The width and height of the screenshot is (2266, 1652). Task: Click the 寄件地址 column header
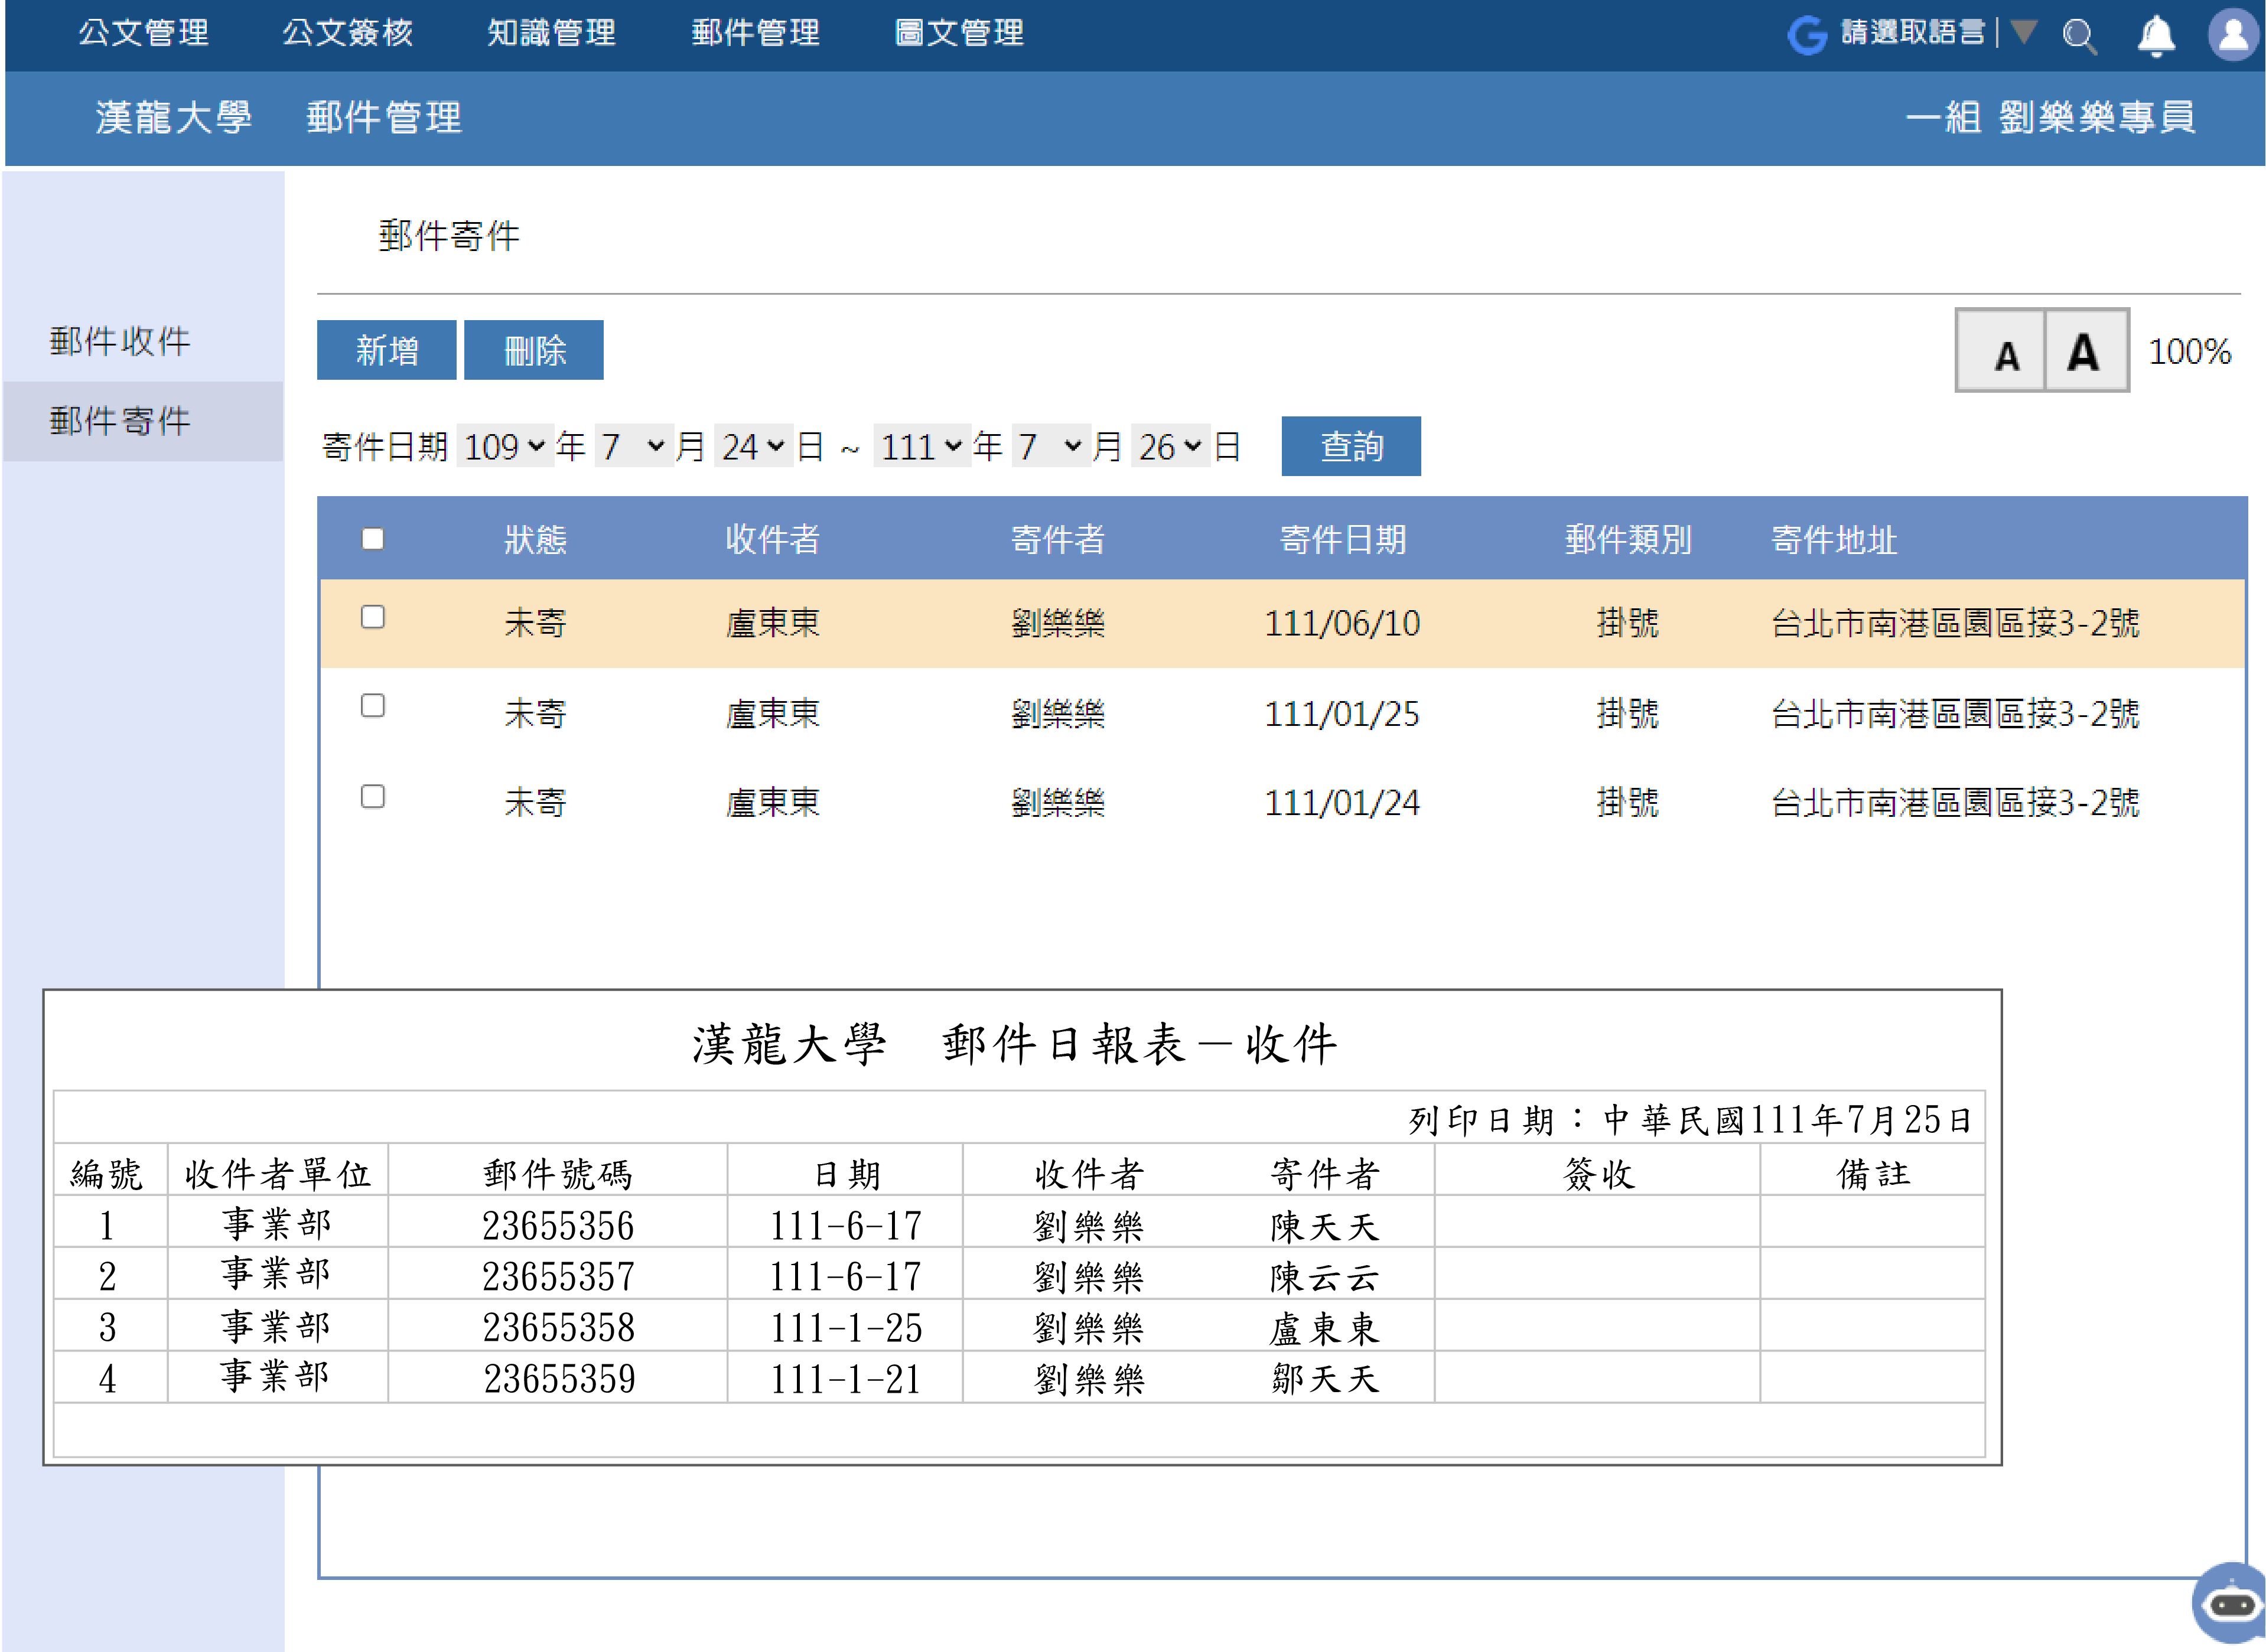tap(1834, 540)
